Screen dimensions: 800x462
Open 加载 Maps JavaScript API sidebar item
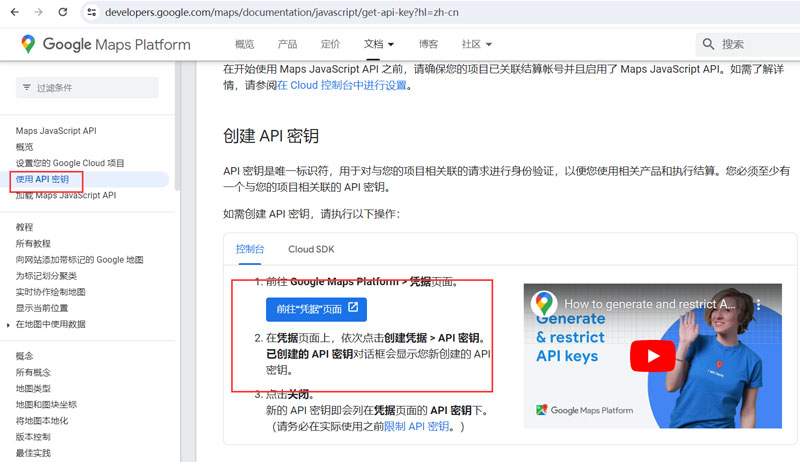tap(66, 195)
